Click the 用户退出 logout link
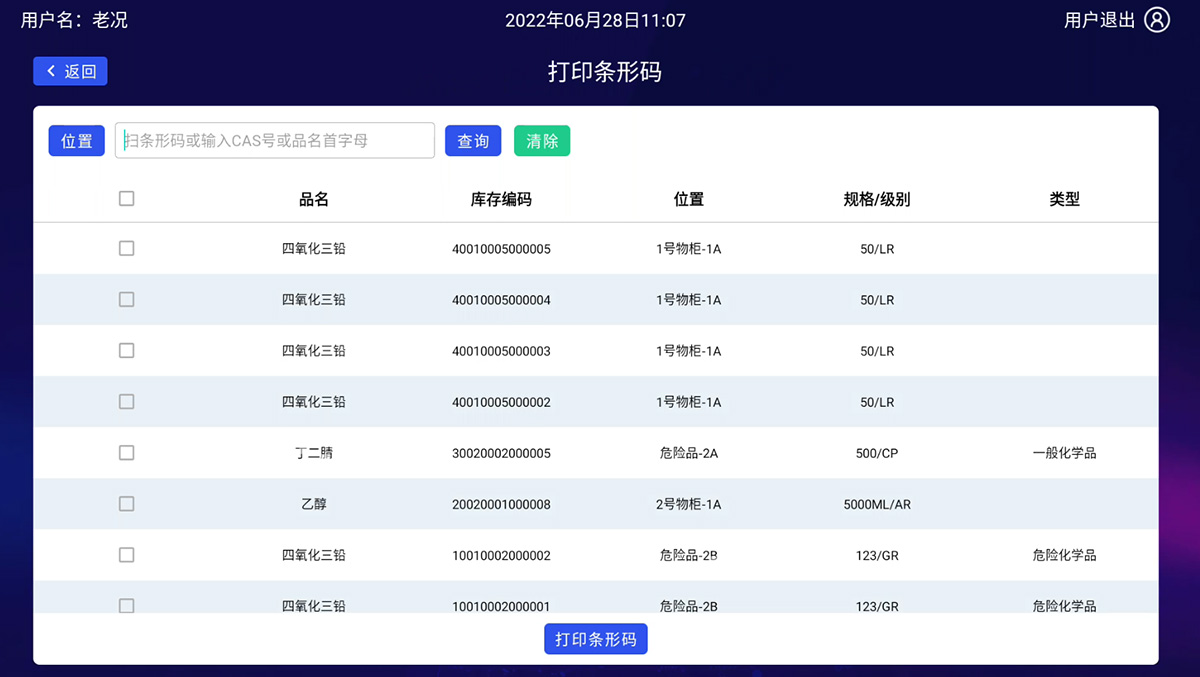Image resolution: width=1200 pixels, height=677 pixels. coord(1099,20)
